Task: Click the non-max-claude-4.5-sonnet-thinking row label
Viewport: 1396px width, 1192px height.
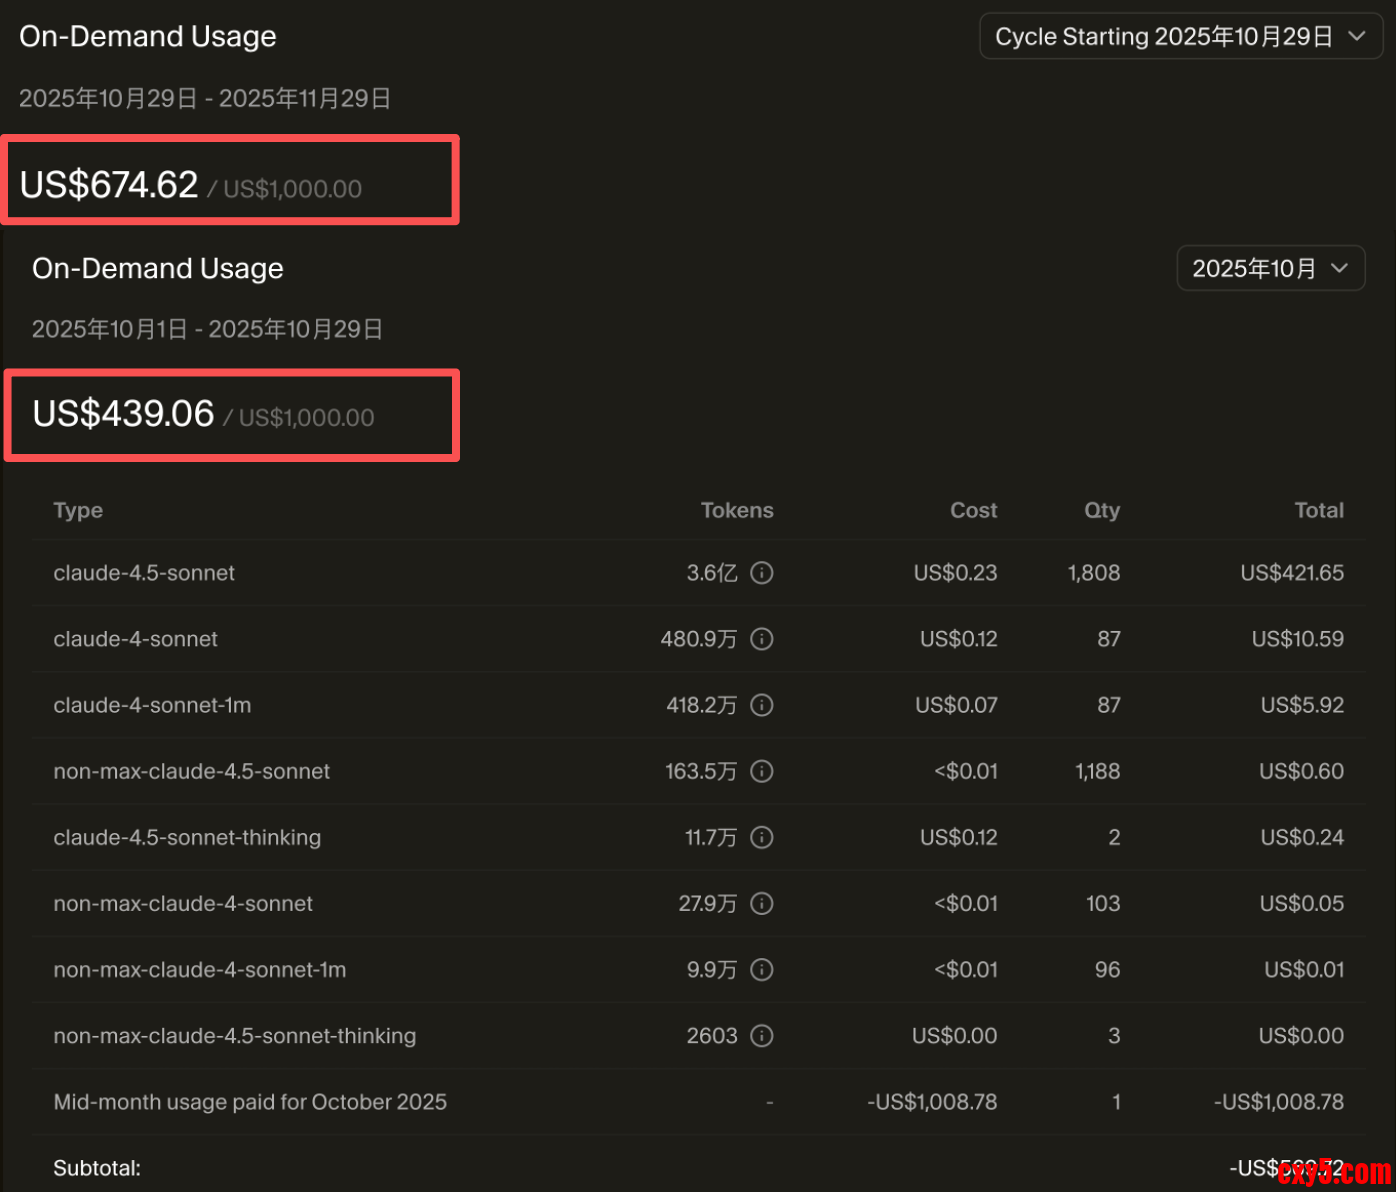Action: coord(235,1036)
